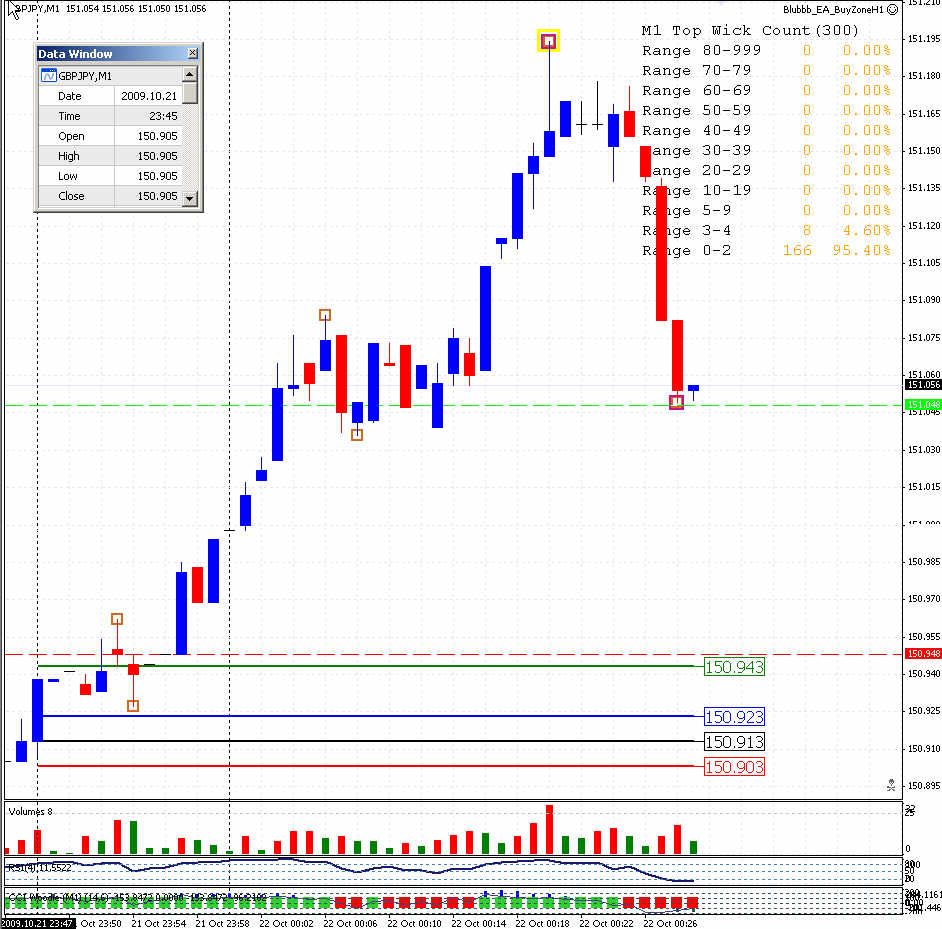Screen dimensions: 942x929
Task: Click the orange rectangle marker below the pullback candle
Action: [x=356, y=435]
